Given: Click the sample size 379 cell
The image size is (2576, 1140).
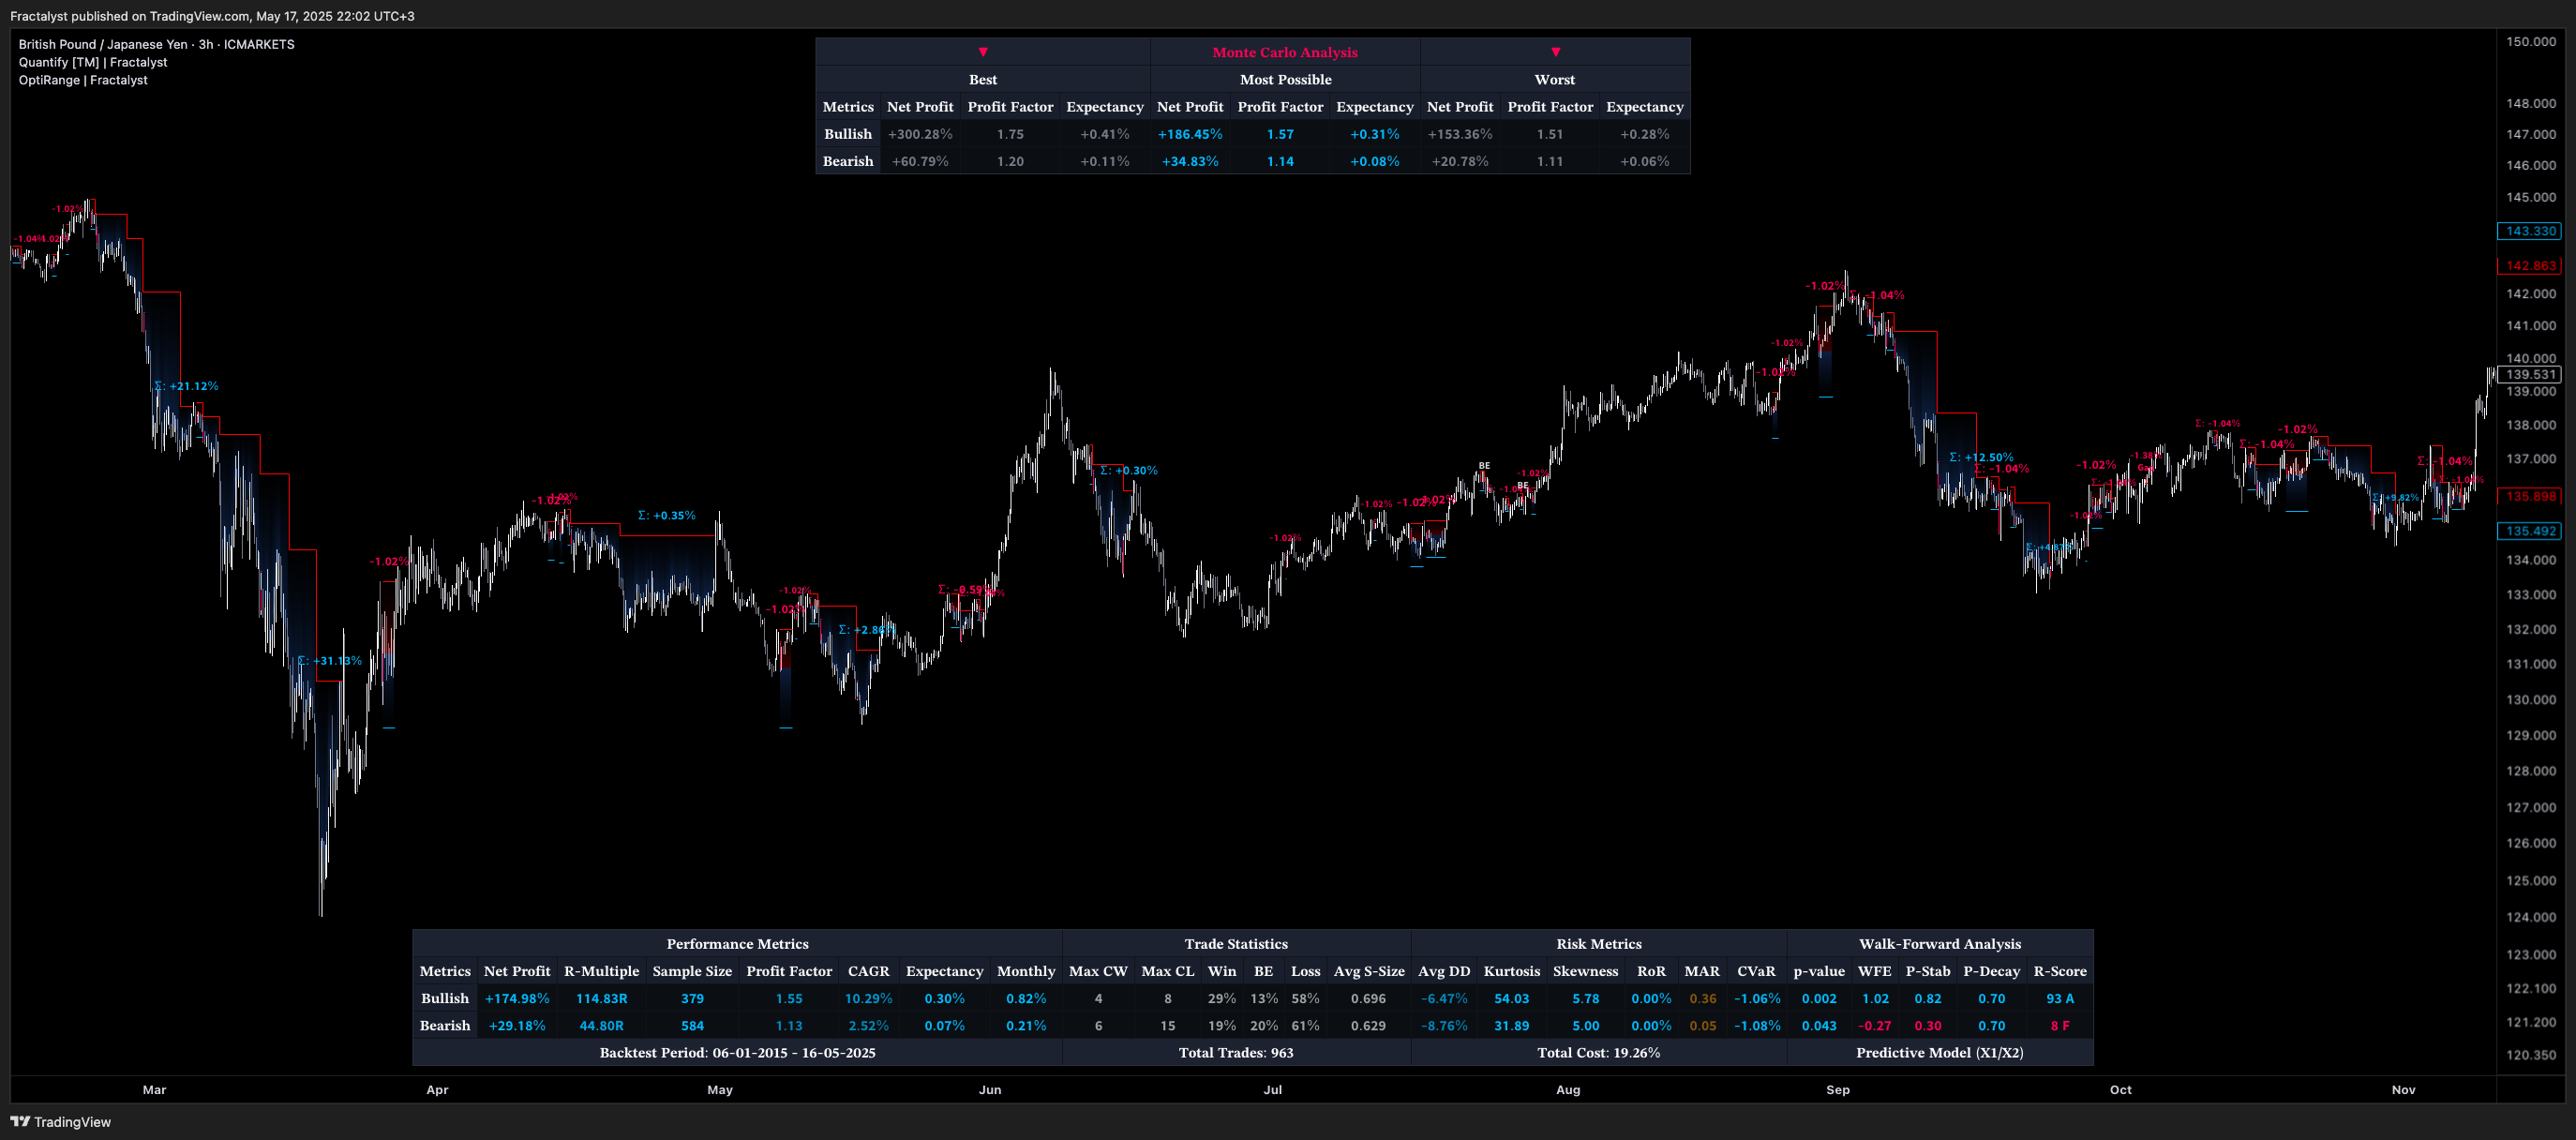Looking at the screenshot, I should point(692,999).
